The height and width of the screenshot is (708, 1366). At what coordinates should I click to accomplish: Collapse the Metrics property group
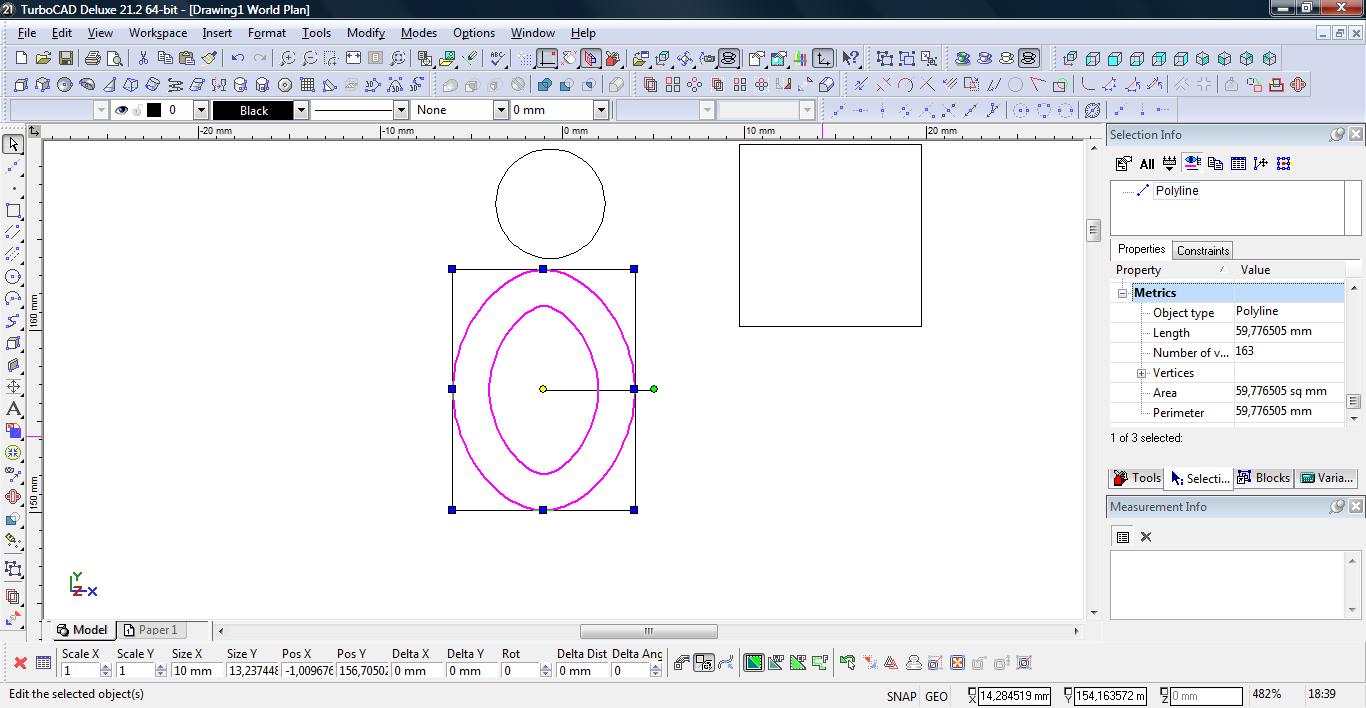click(1122, 293)
